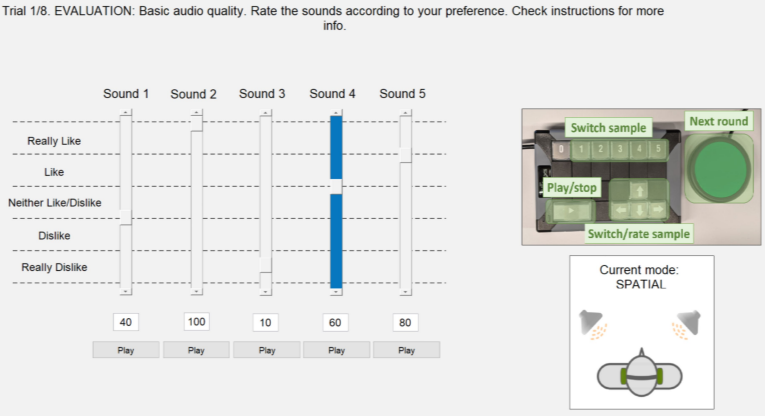Click the listener head icon in spatial diagram
Image resolution: width=765 pixels, height=416 pixels.
(x=640, y=375)
